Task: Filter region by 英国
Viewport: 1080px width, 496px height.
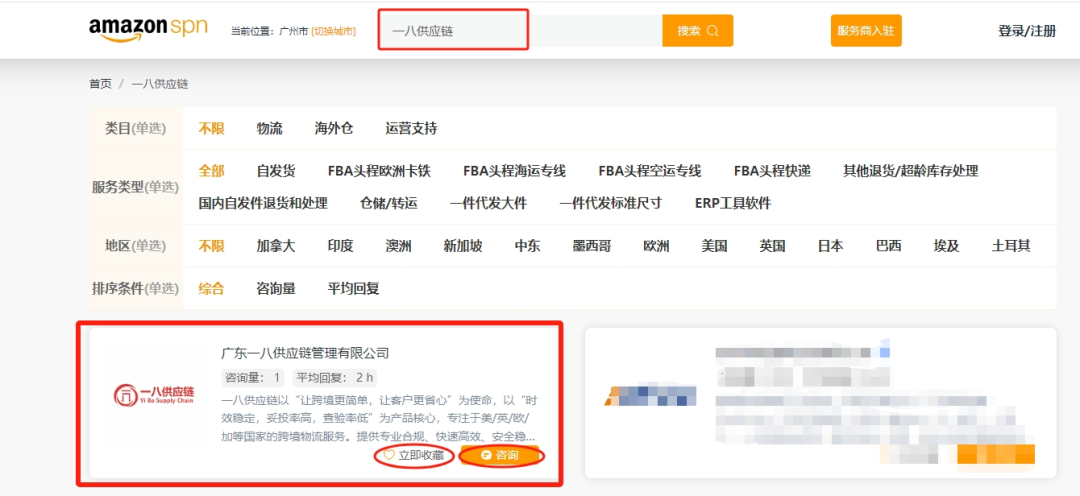Action: click(772, 246)
